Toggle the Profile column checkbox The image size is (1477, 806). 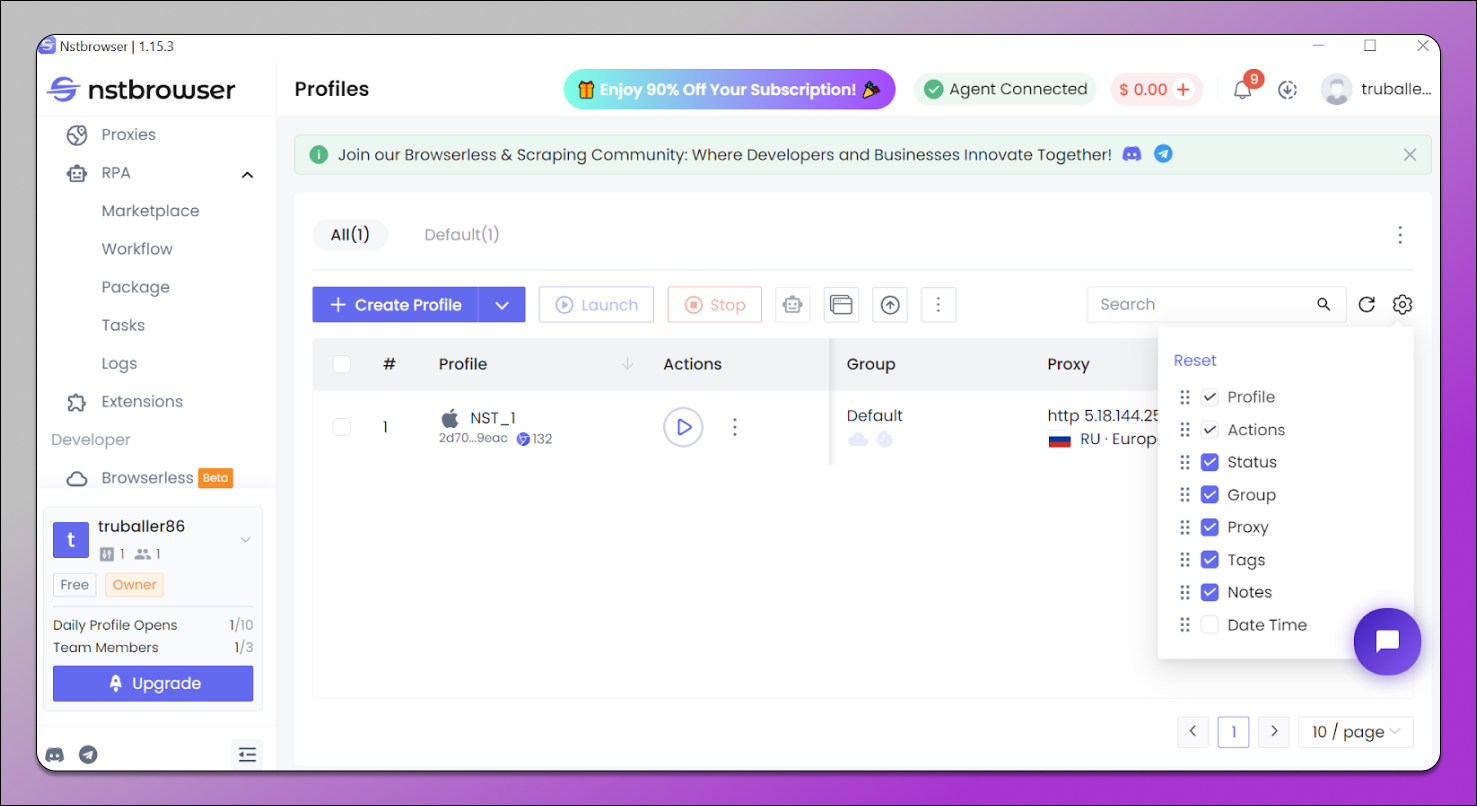point(1210,397)
